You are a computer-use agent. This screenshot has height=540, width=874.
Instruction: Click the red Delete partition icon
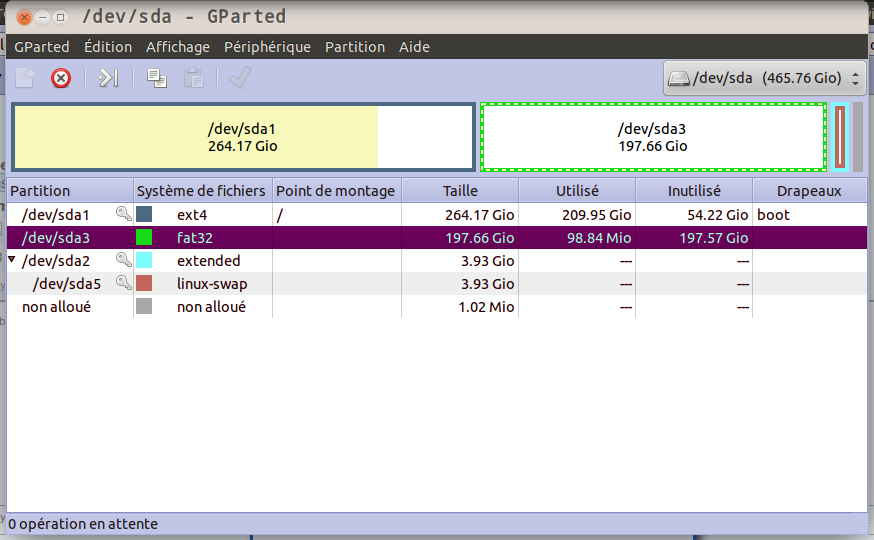[61, 78]
